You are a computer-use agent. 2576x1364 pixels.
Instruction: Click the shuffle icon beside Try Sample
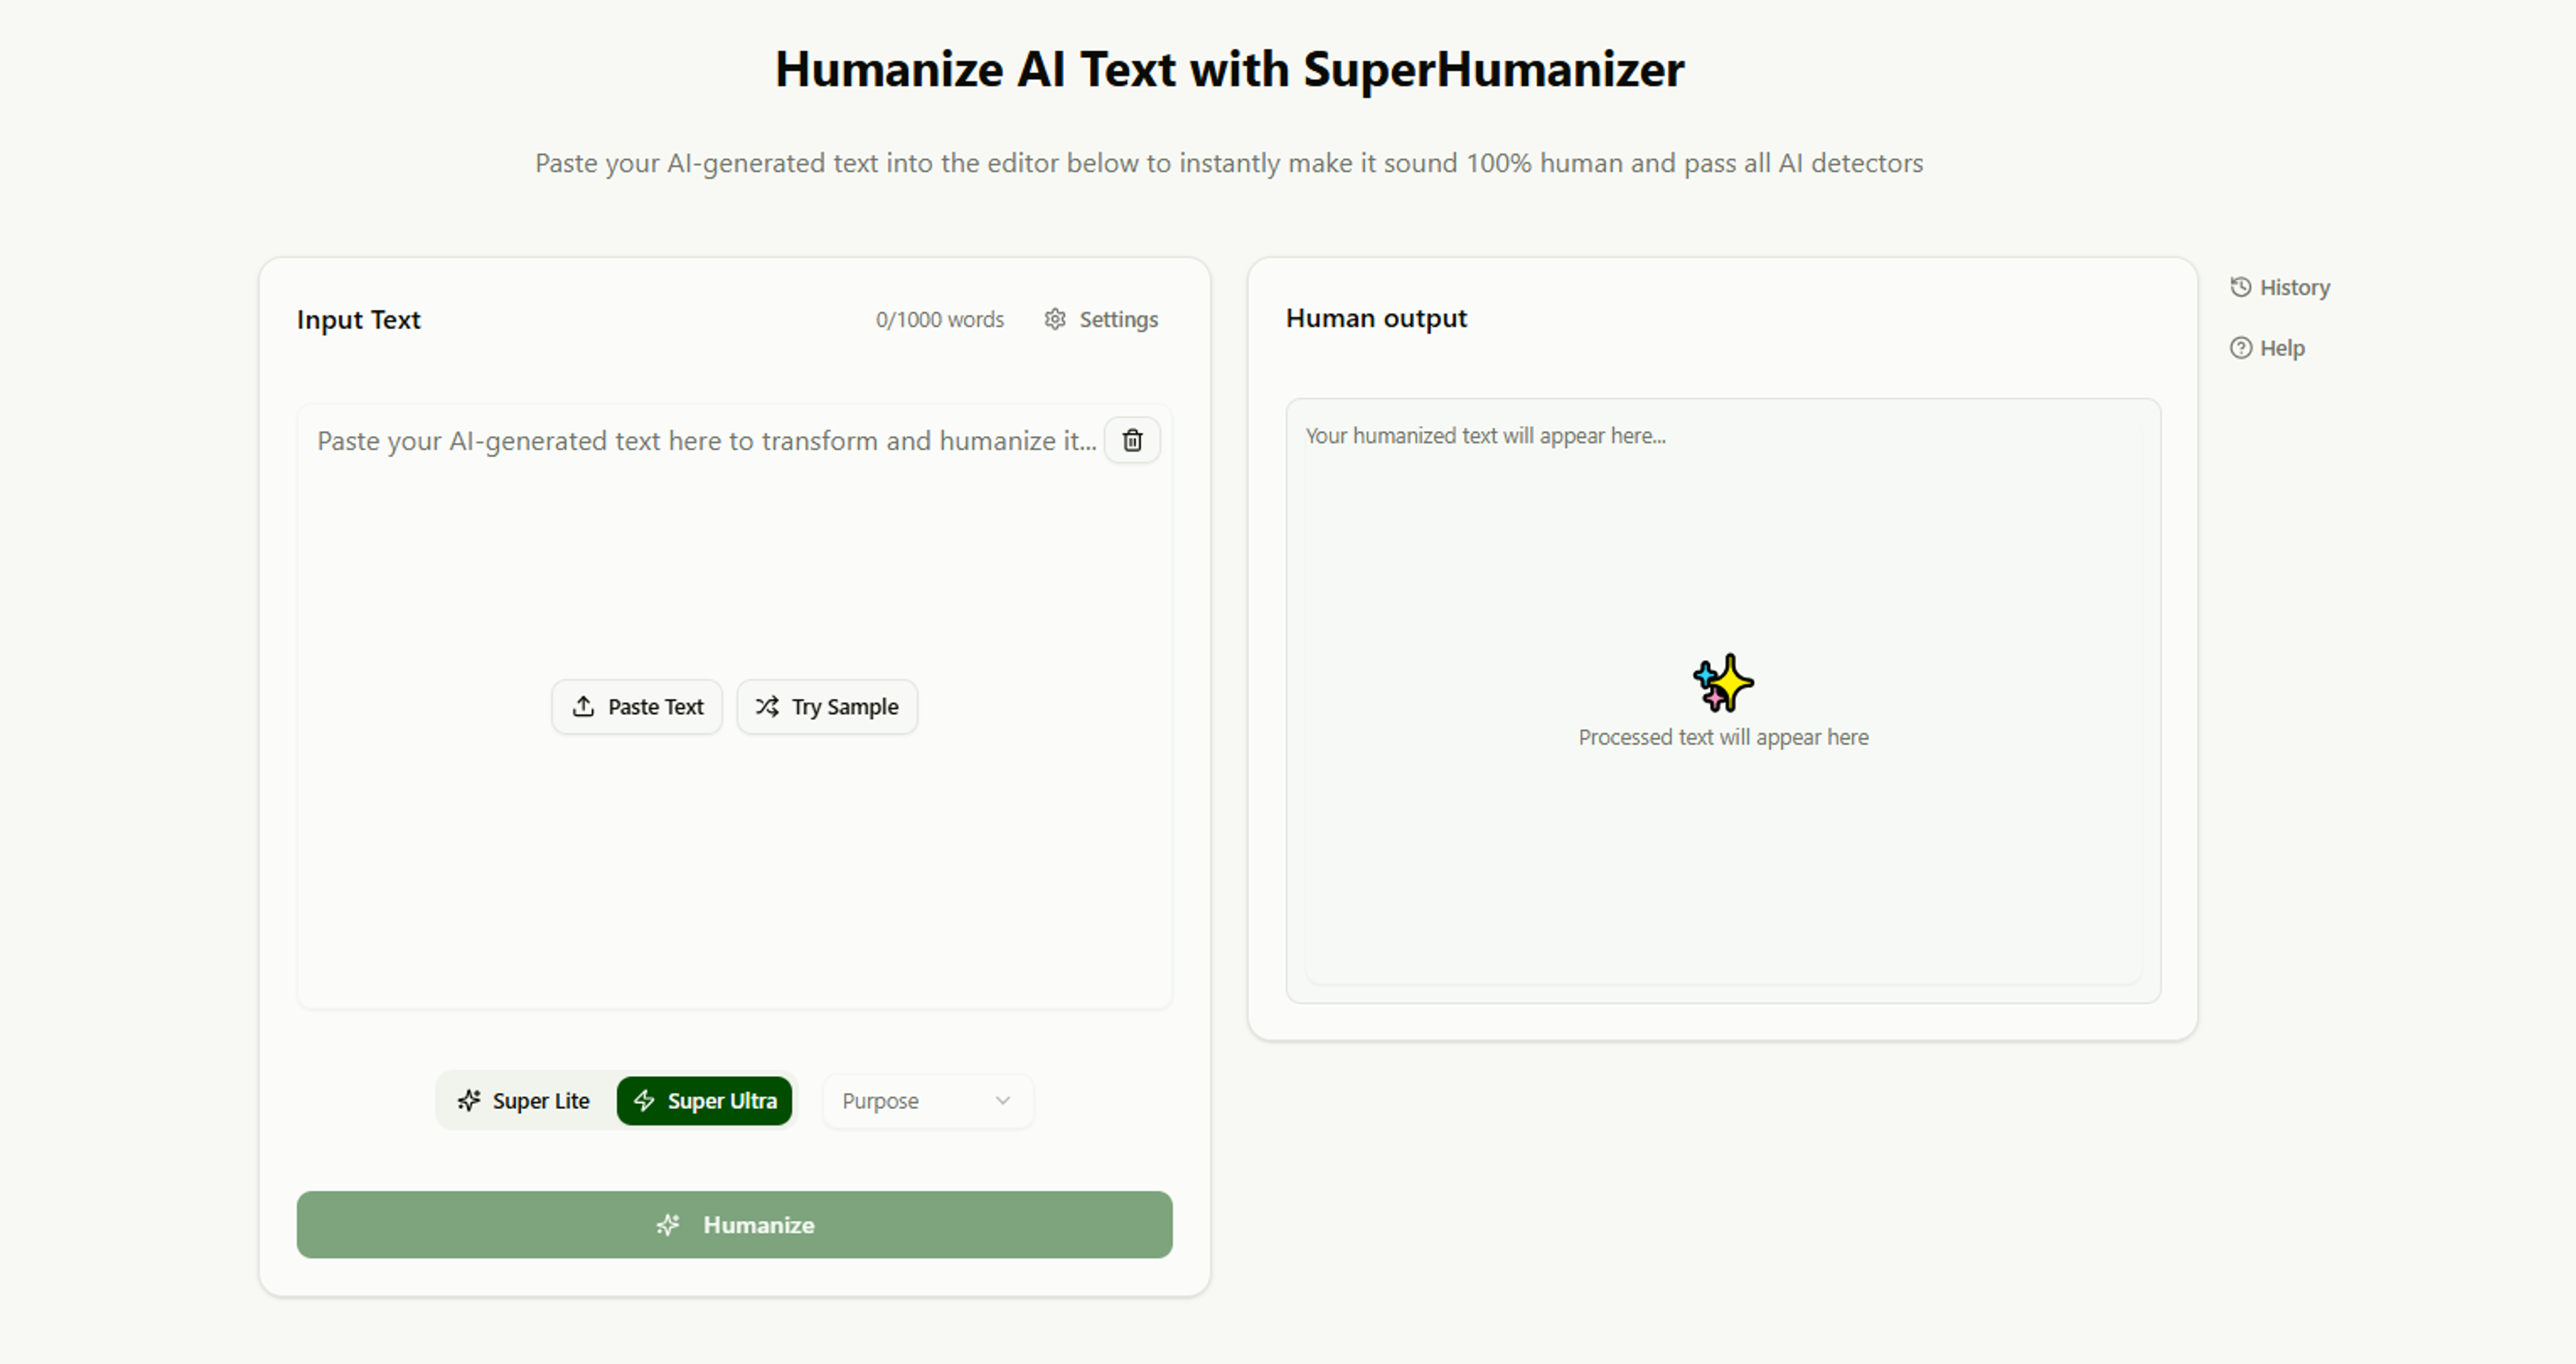767,706
